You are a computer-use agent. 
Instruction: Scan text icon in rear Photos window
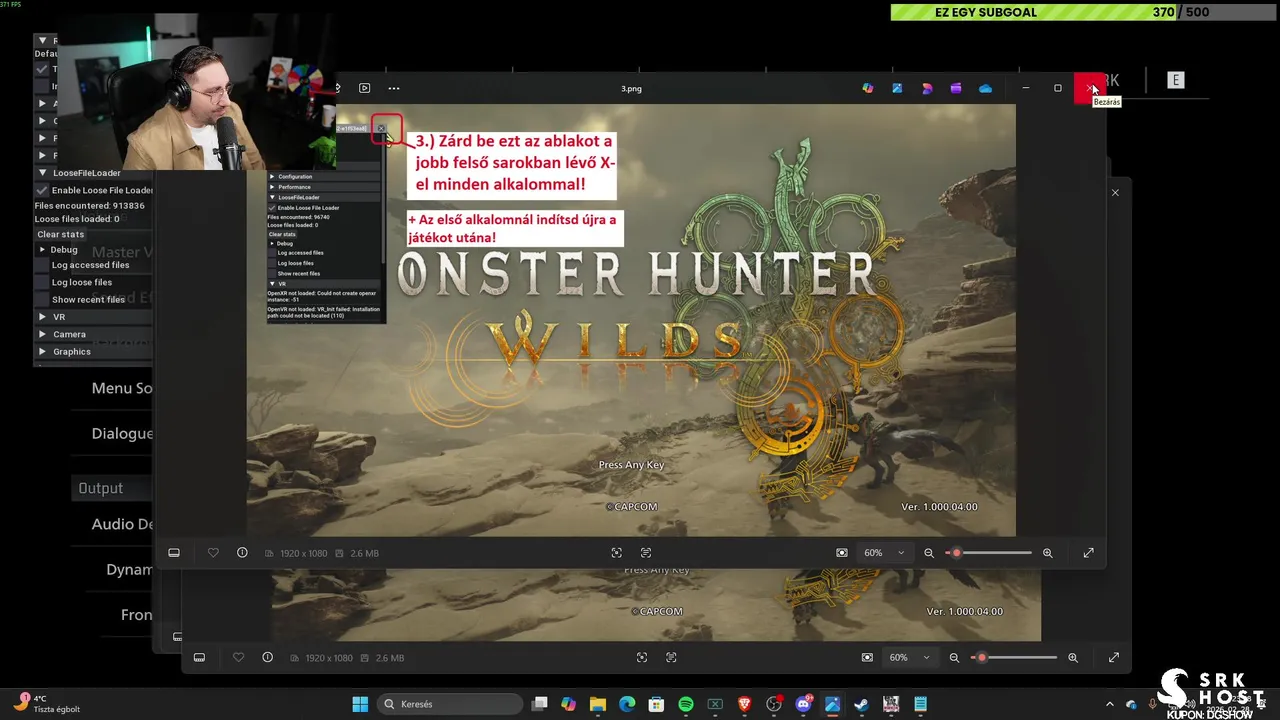(671, 658)
